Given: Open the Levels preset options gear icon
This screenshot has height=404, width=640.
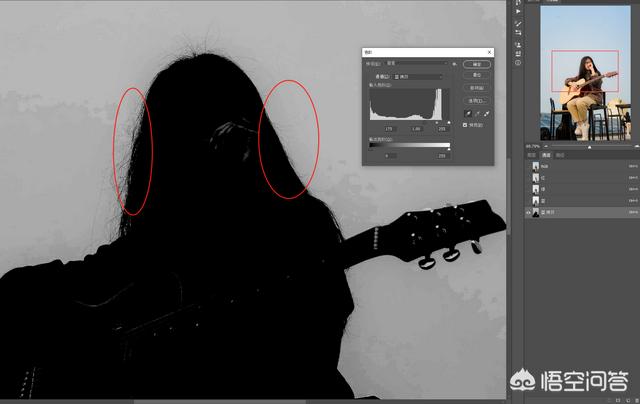Looking at the screenshot, I should (x=454, y=63).
